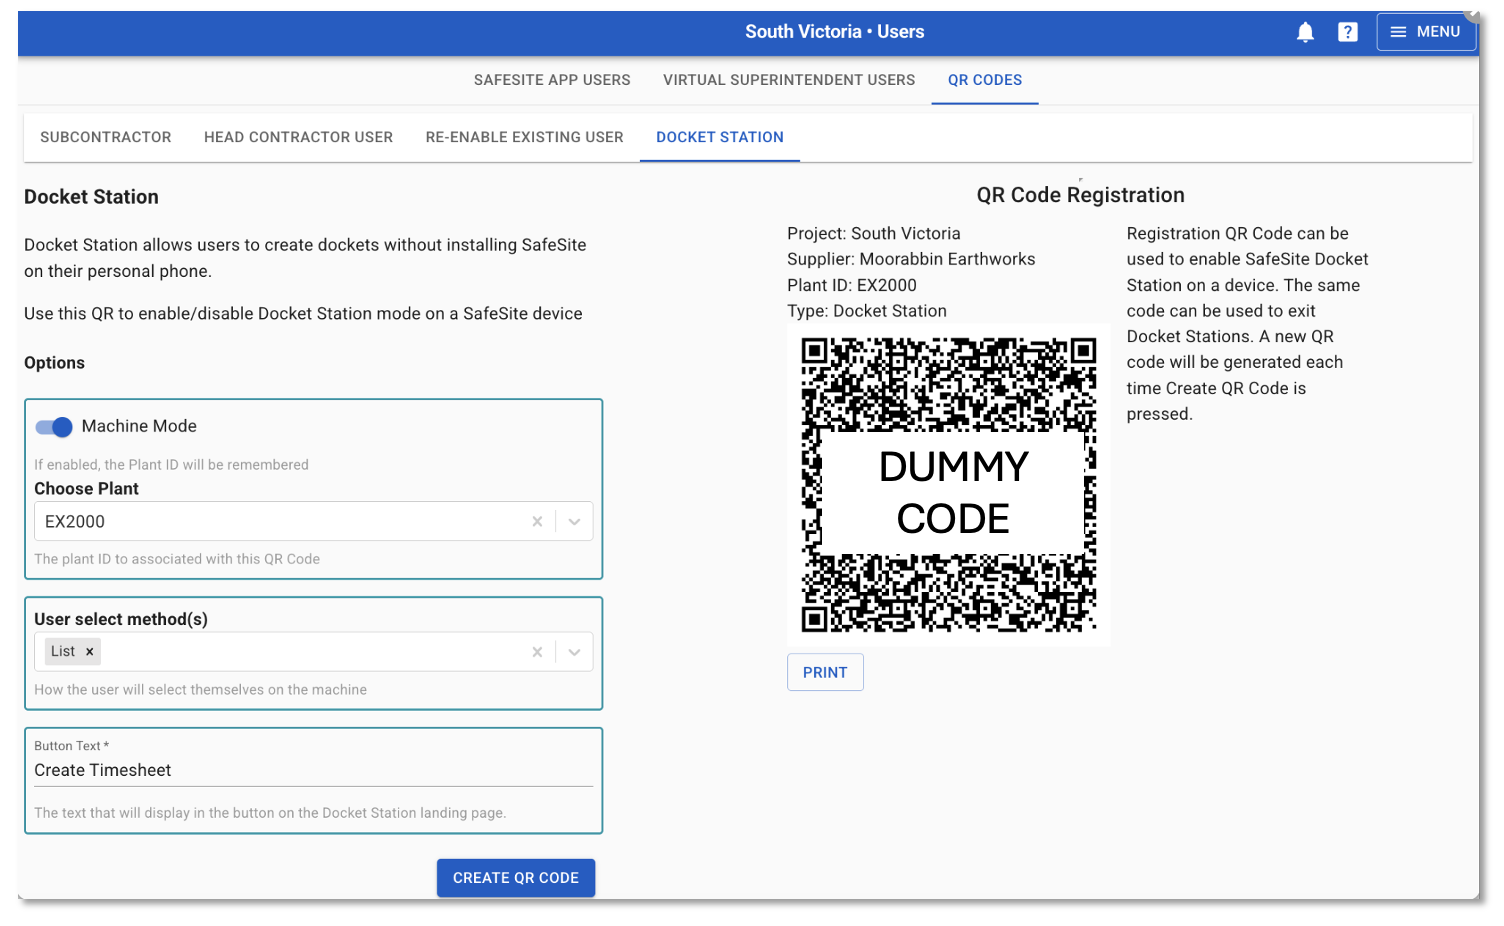Switch to Virtual Superintendent Users tab
The height and width of the screenshot is (926, 1504).
tap(789, 80)
